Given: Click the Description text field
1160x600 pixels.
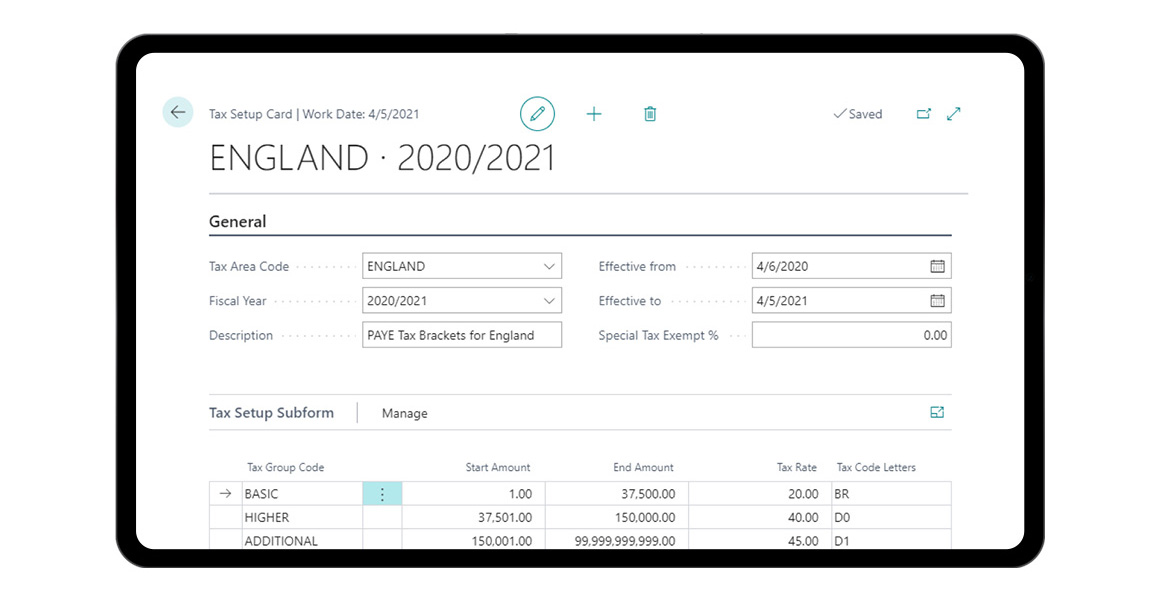Looking at the screenshot, I should pyautogui.click(x=461, y=336).
